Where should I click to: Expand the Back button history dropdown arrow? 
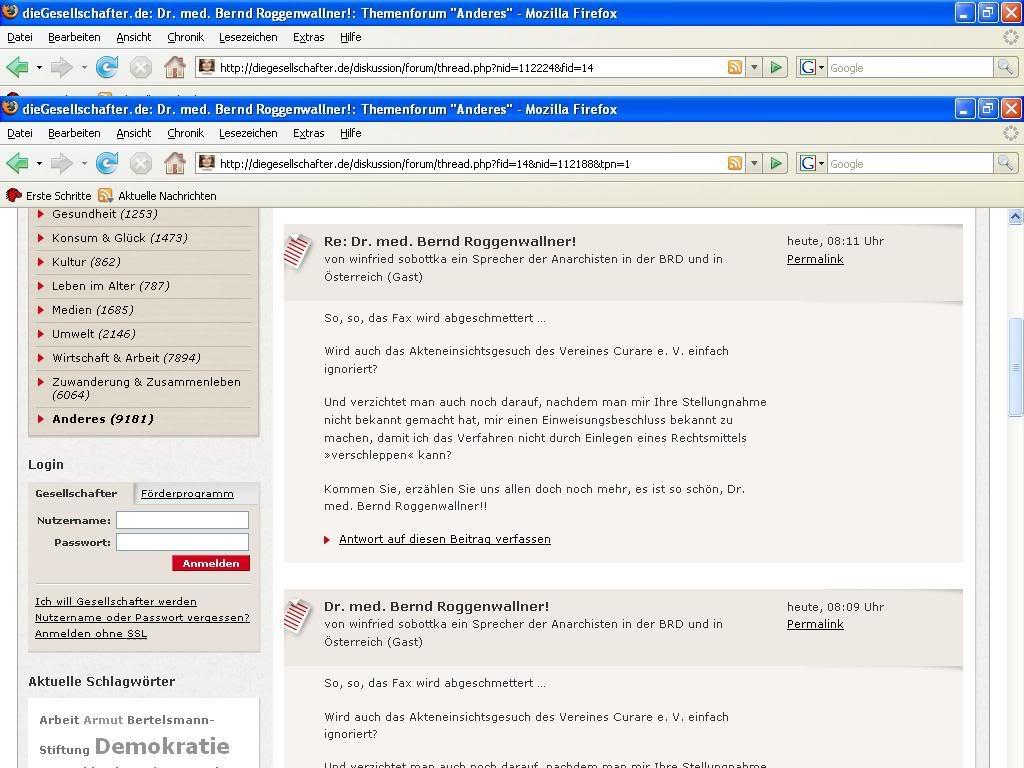[39, 164]
